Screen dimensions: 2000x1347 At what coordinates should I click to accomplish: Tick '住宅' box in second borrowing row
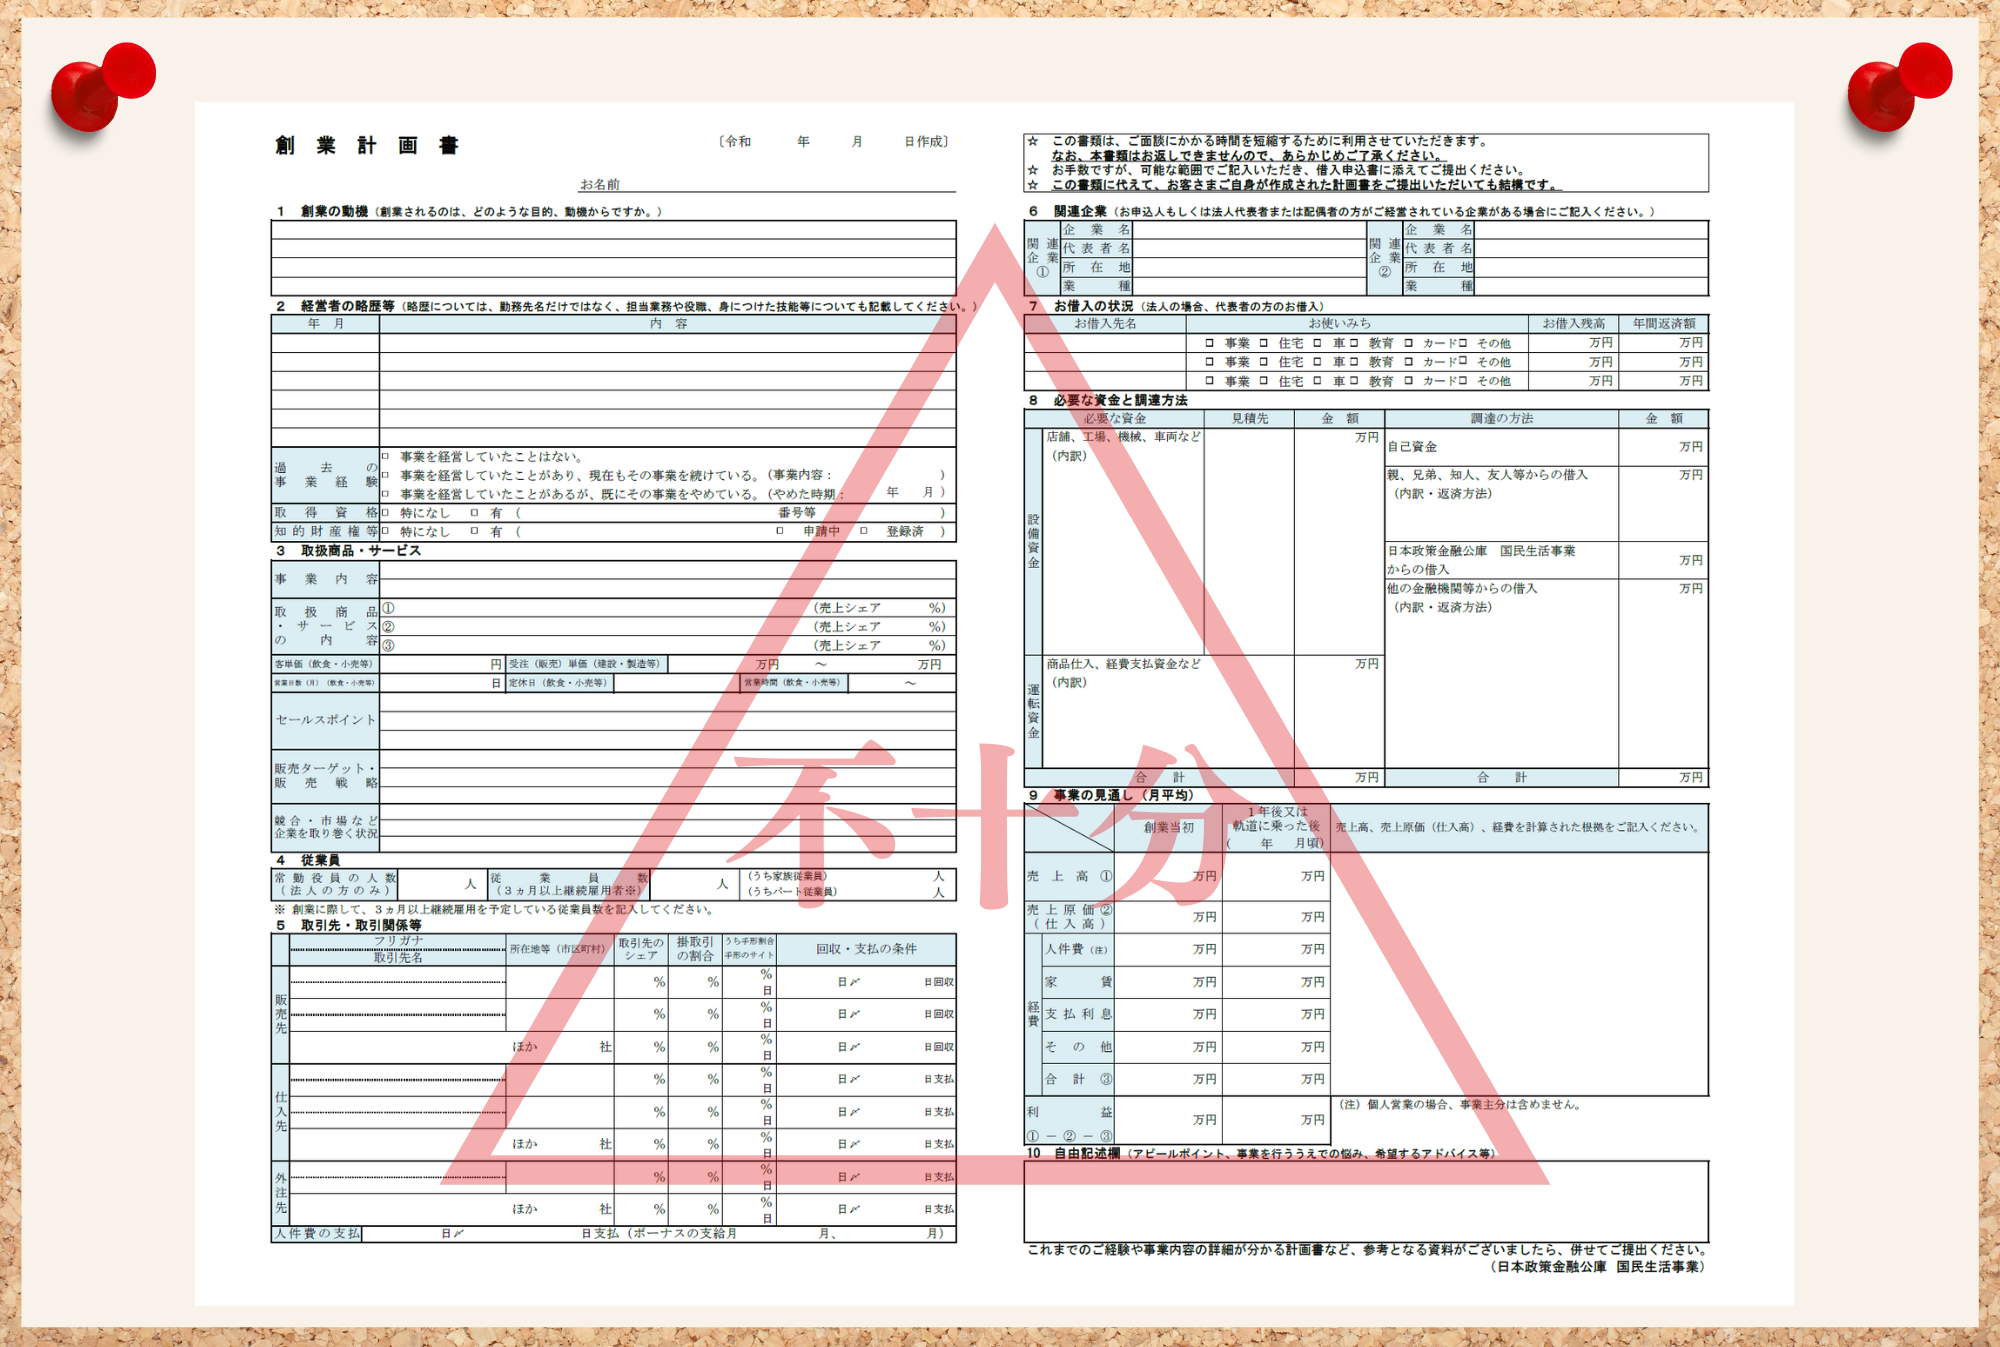(1264, 362)
